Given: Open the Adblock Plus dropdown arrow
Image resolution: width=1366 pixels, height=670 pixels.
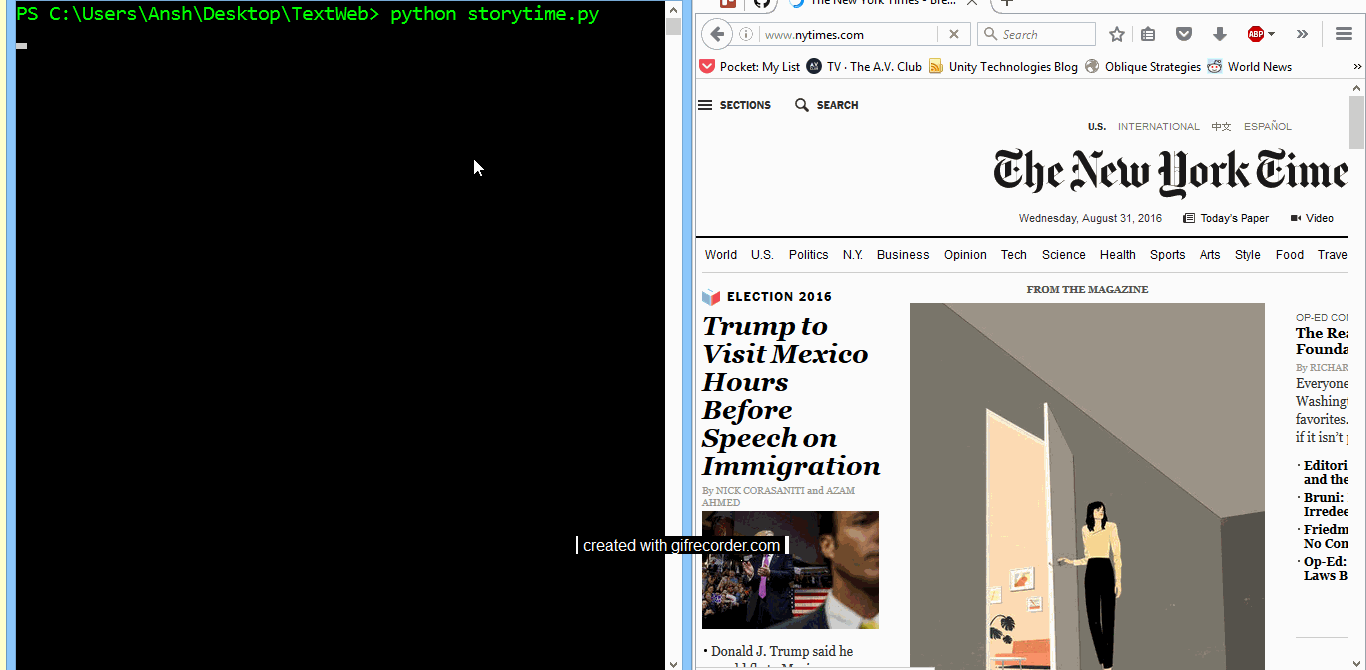Looking at the screenshot, I should tap(1272, 34).
